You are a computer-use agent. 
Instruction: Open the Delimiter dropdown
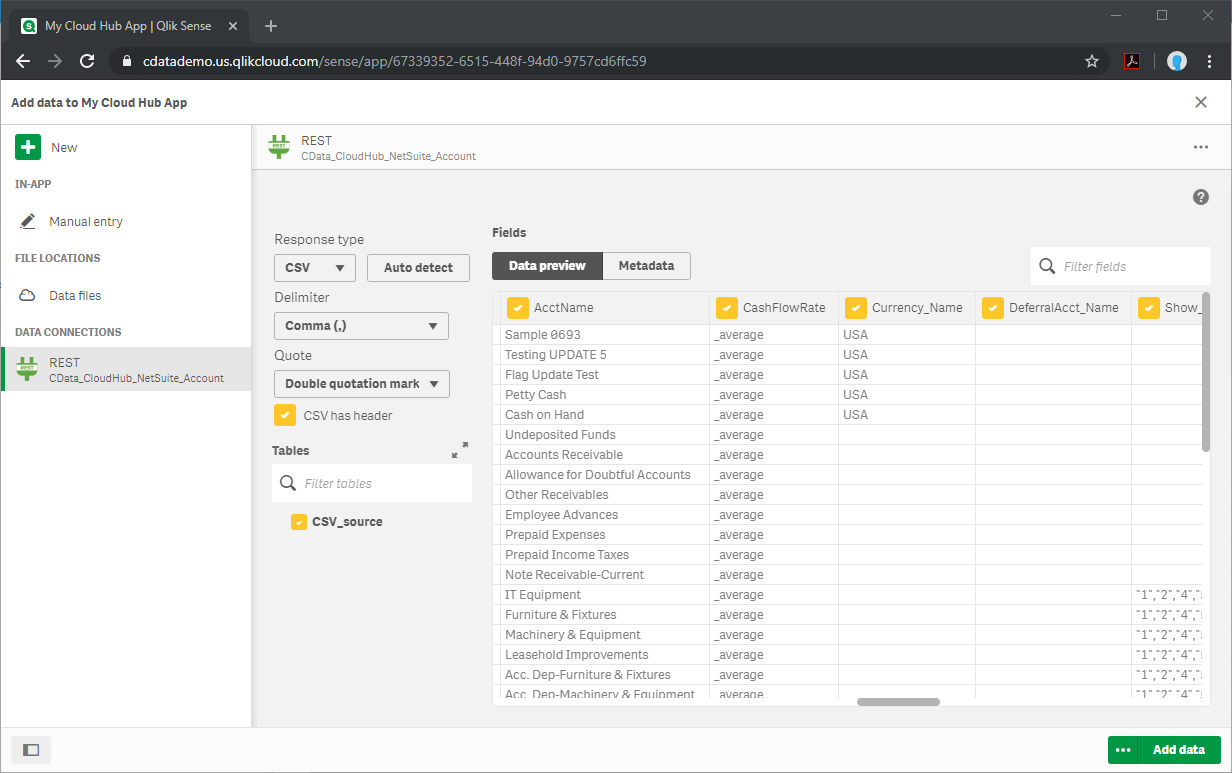pos(361,325)
